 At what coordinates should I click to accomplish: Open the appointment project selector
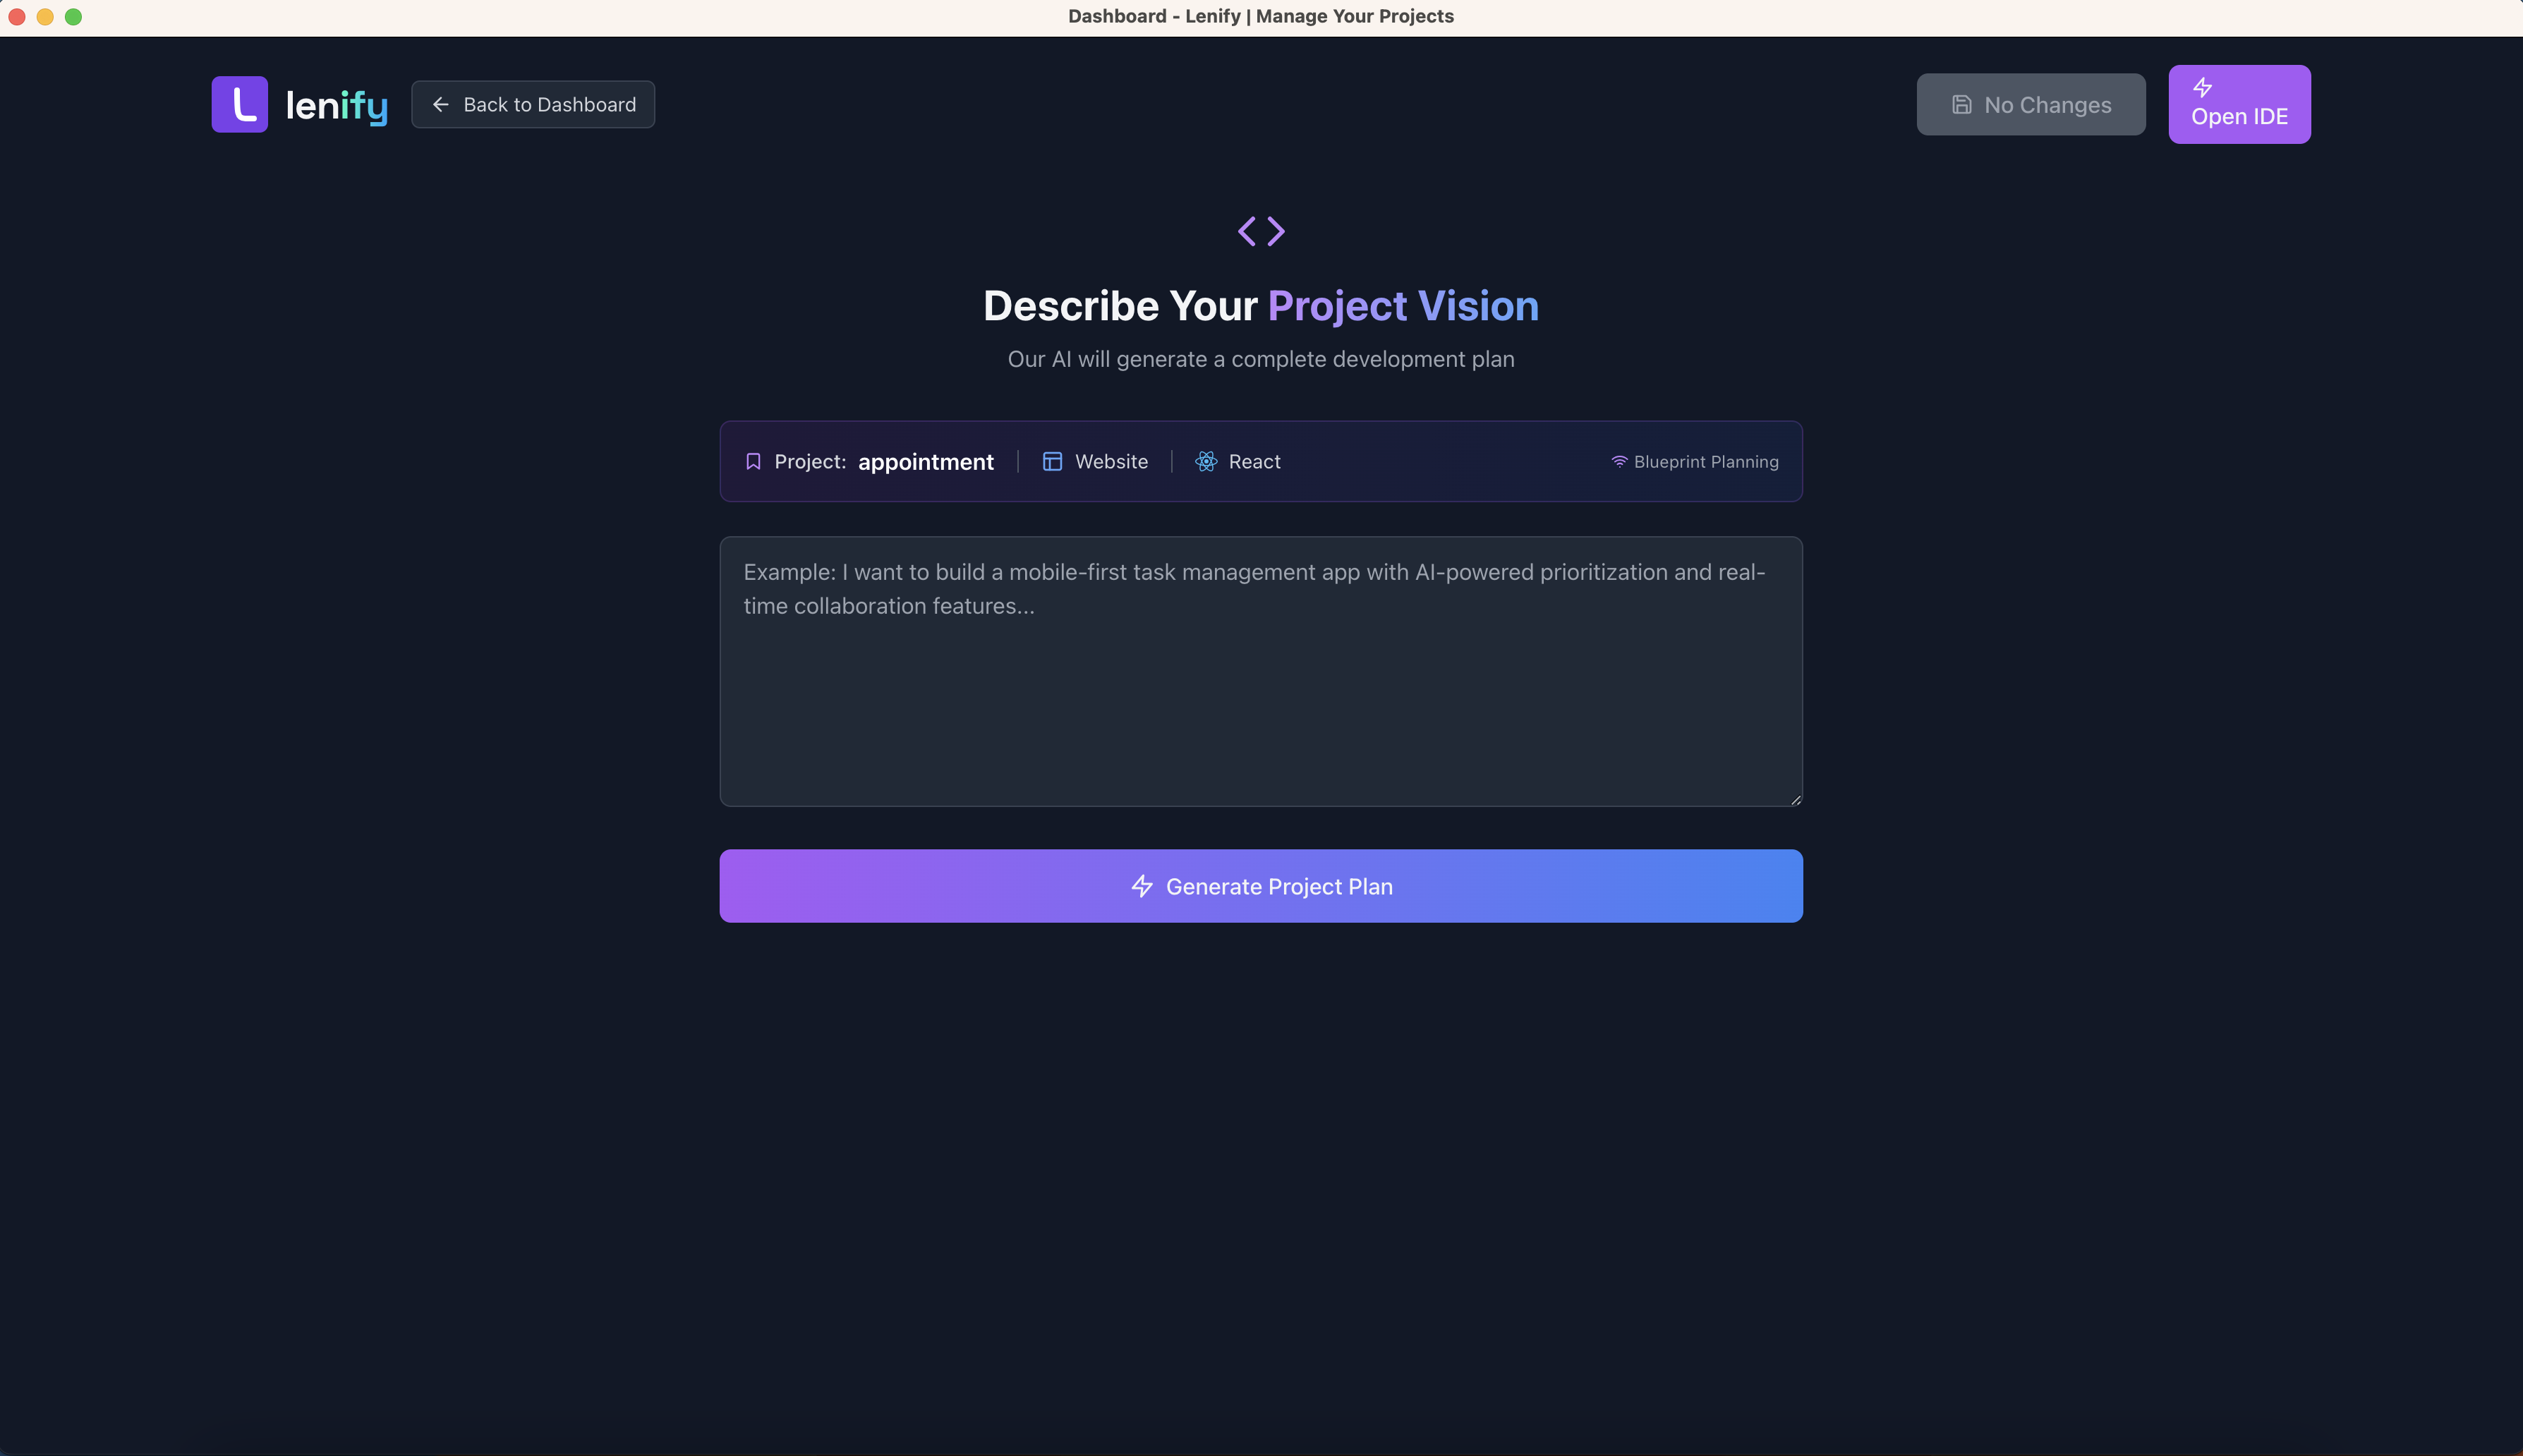point(925,461)
